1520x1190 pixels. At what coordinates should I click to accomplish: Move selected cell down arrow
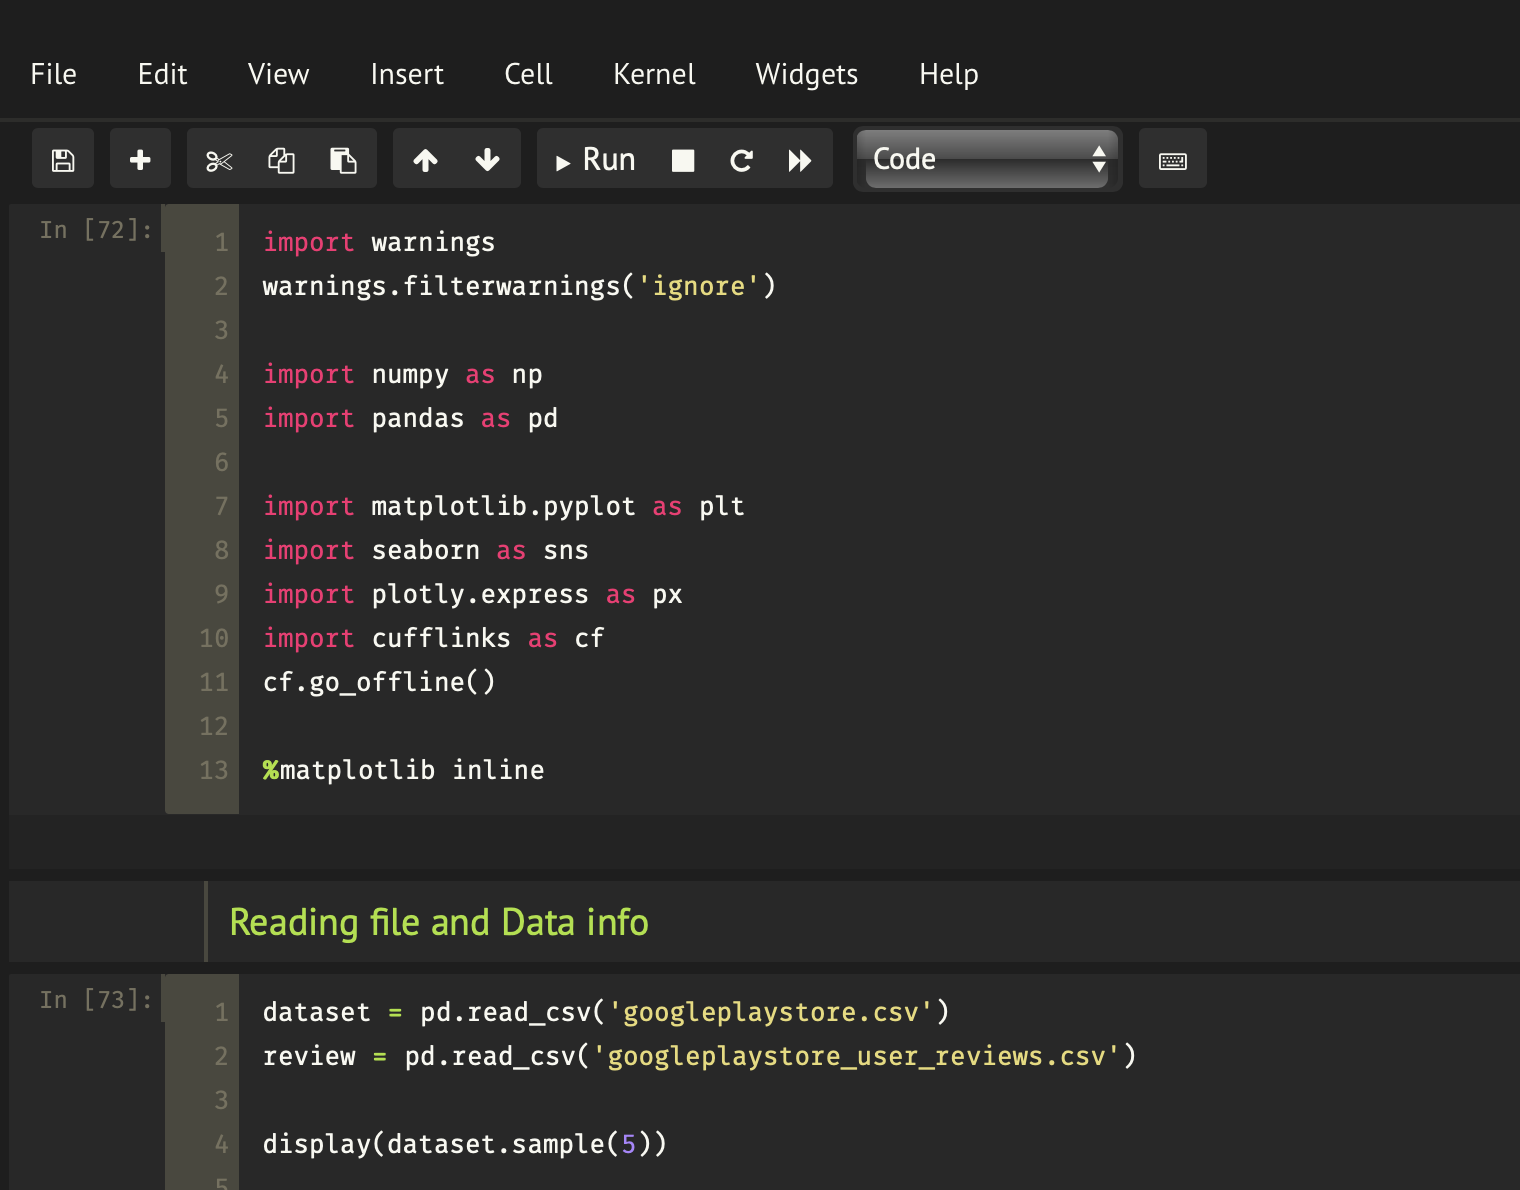click(x=487, y=160)
